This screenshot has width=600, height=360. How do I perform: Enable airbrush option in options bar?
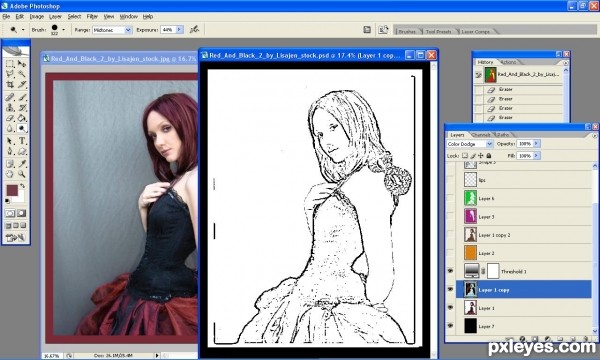[x=194, y=29]
